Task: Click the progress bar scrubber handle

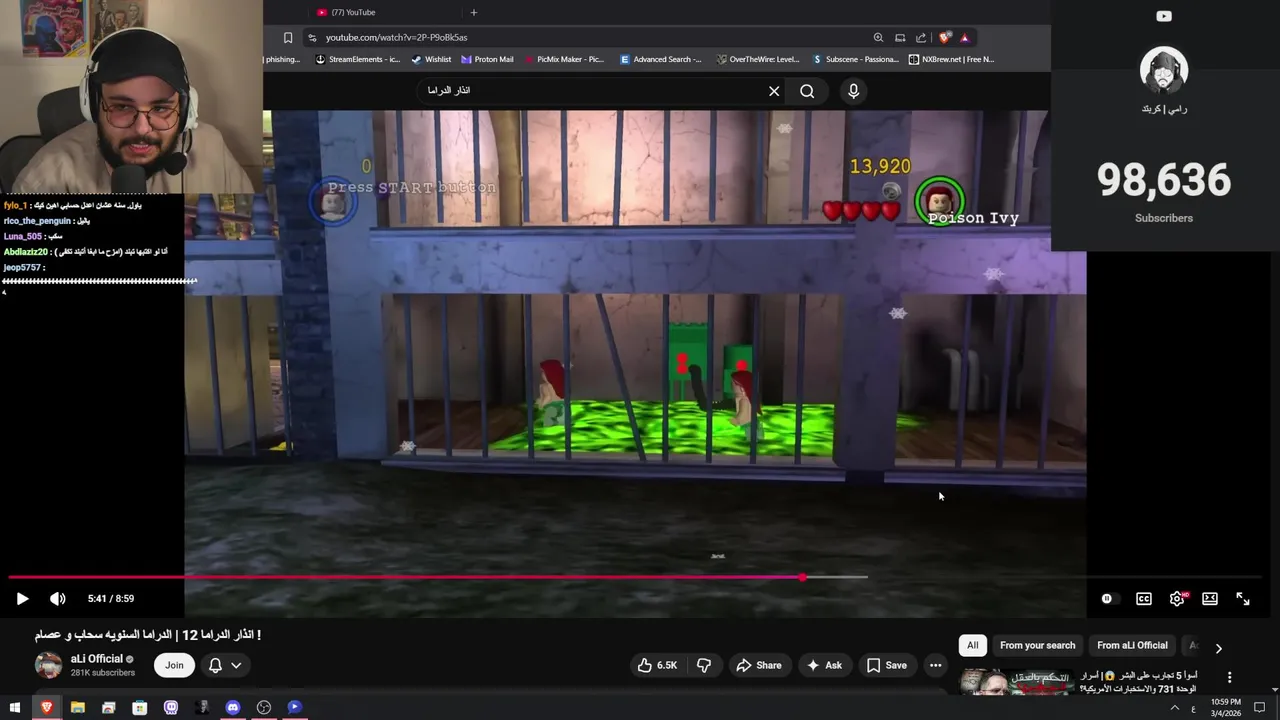Action: click(x=802, y=577)
